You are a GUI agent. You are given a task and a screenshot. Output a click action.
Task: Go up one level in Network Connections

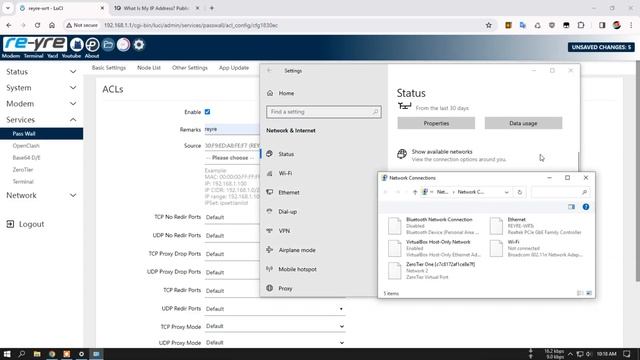(415, 192)
